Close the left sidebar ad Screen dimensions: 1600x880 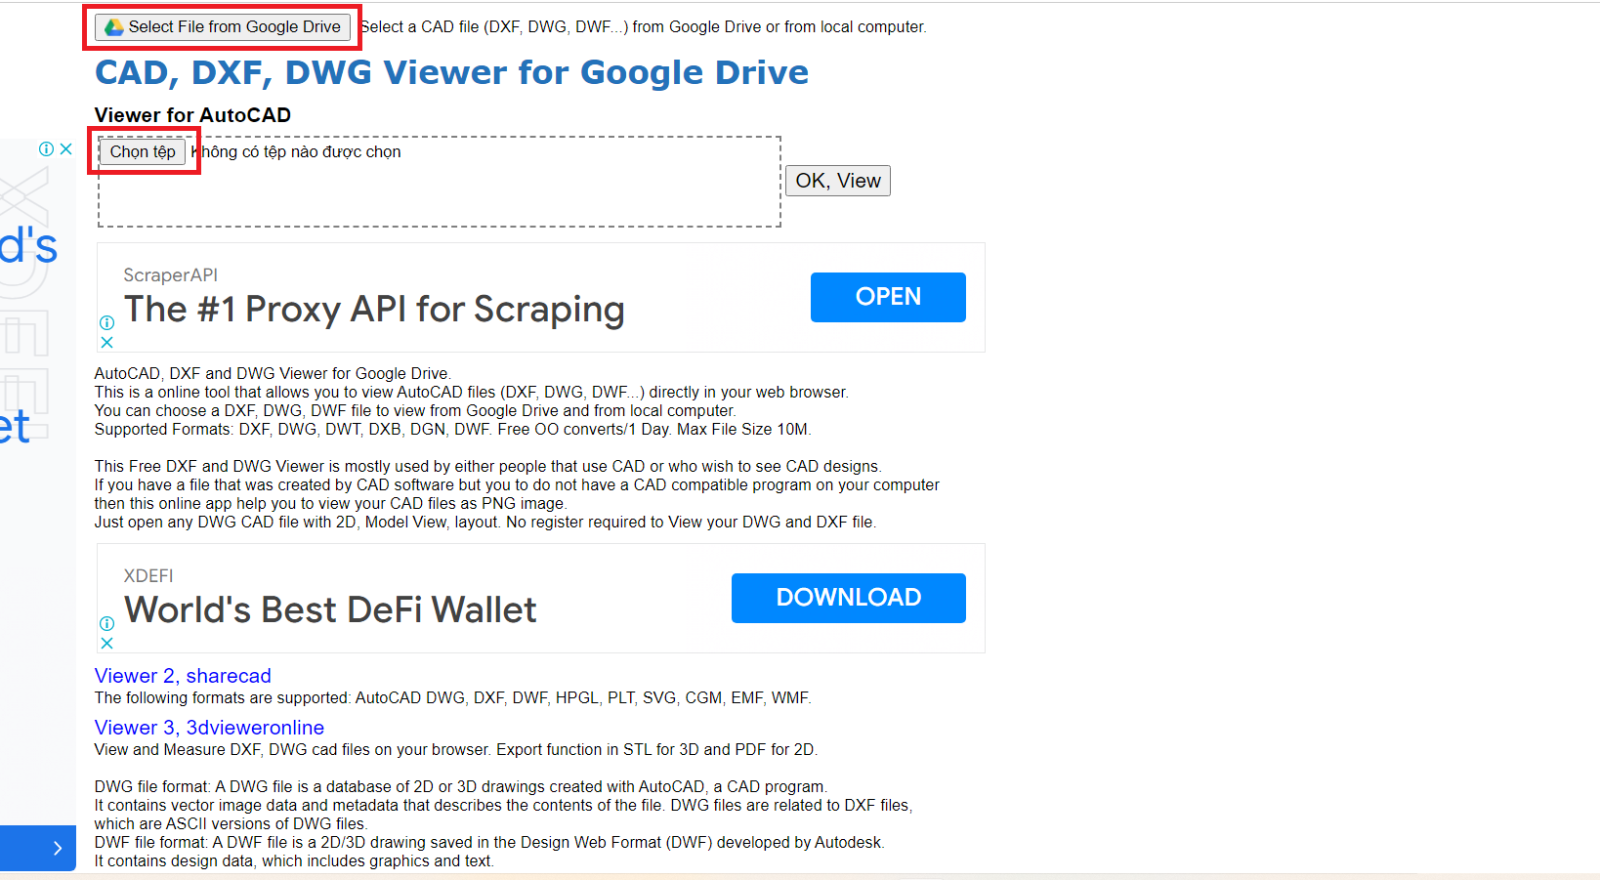click(x=66, y=149)
